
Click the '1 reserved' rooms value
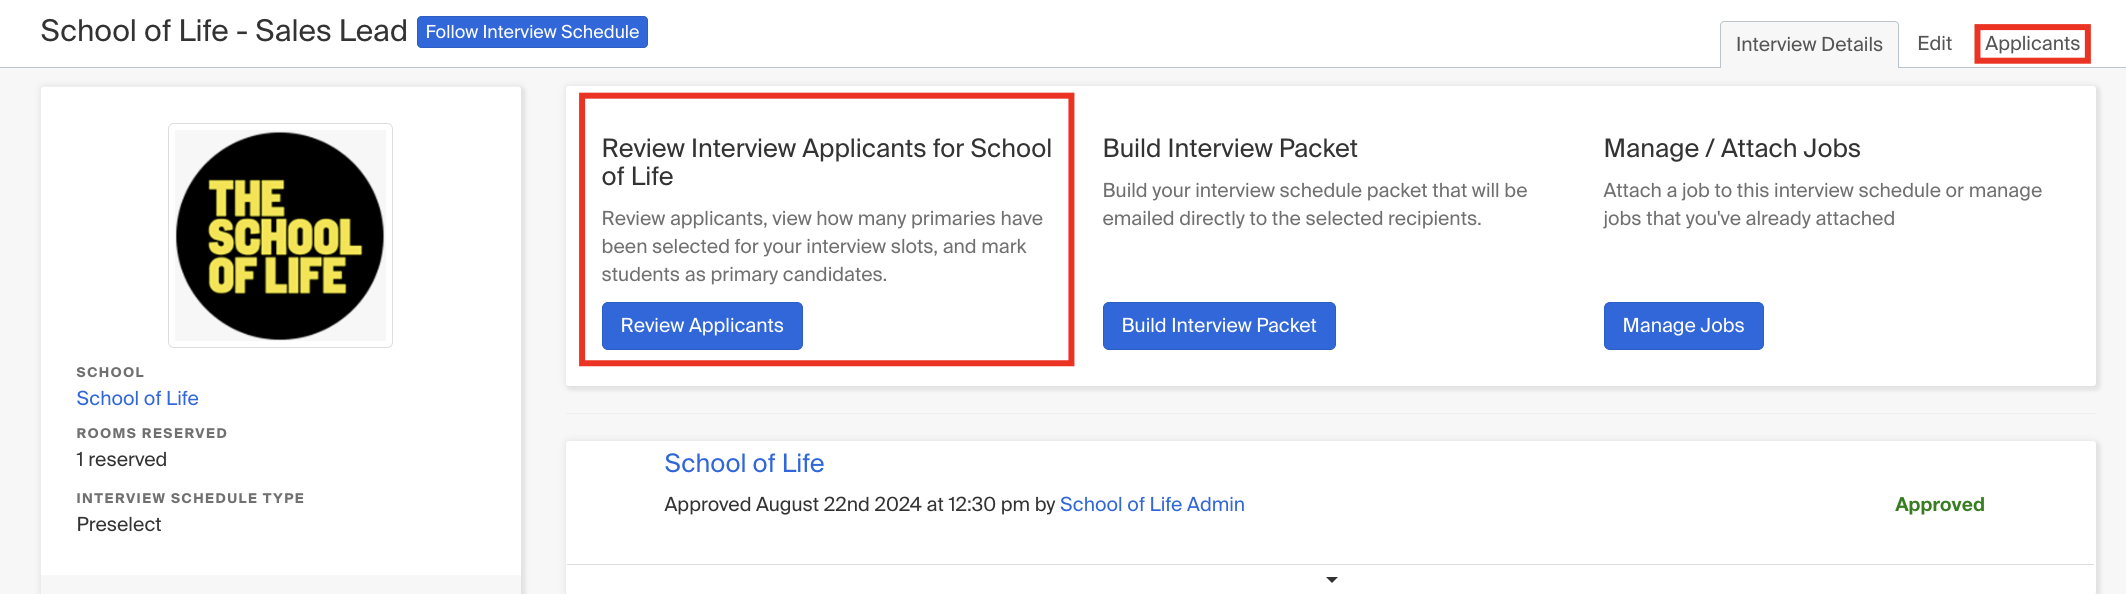click(x=122, y=459)
